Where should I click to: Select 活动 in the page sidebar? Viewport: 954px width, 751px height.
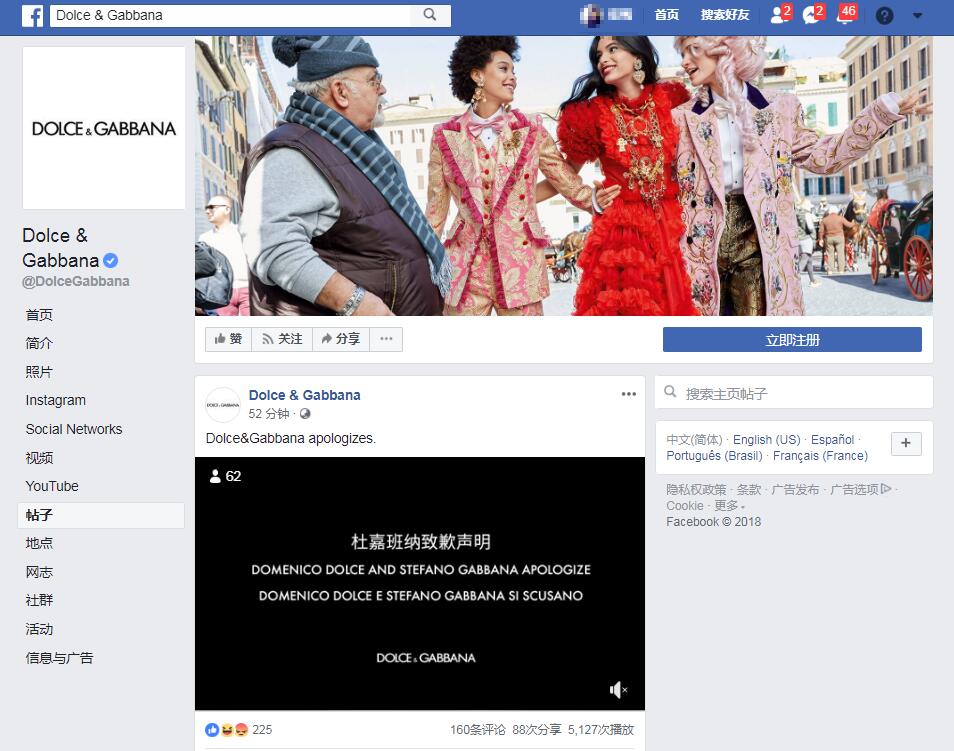click(x=39, y=629)
